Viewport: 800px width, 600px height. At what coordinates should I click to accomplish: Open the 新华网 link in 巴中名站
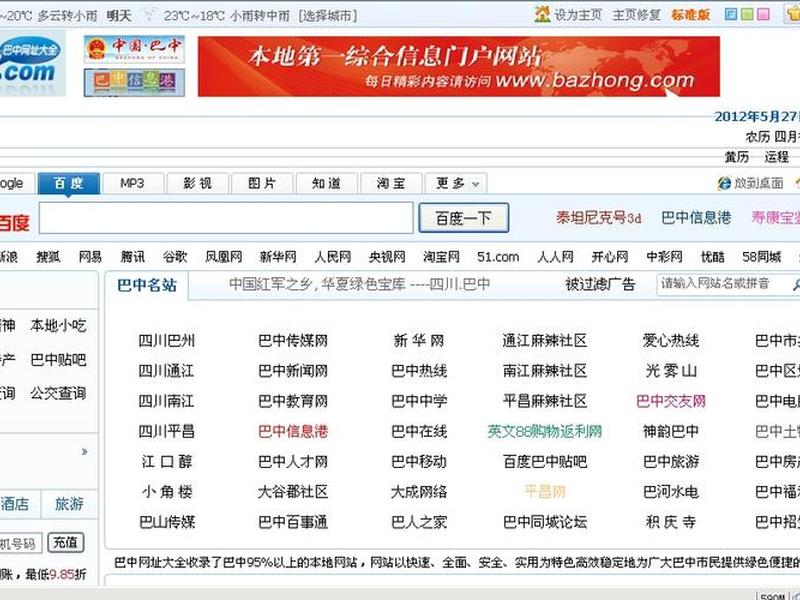(419, 340)
